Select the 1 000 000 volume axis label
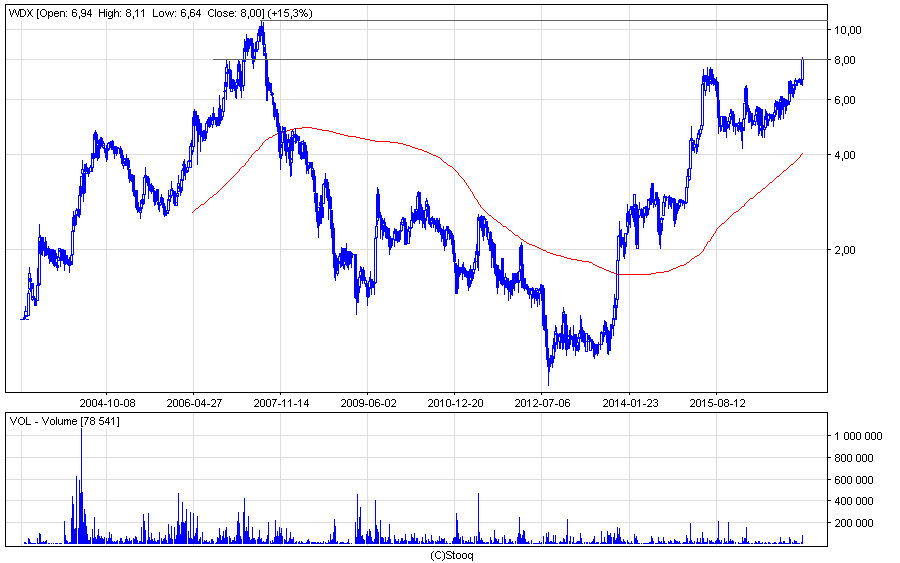The width and height of the screenshot is (900, 563). pyautogui.click(x=858, y=437)
